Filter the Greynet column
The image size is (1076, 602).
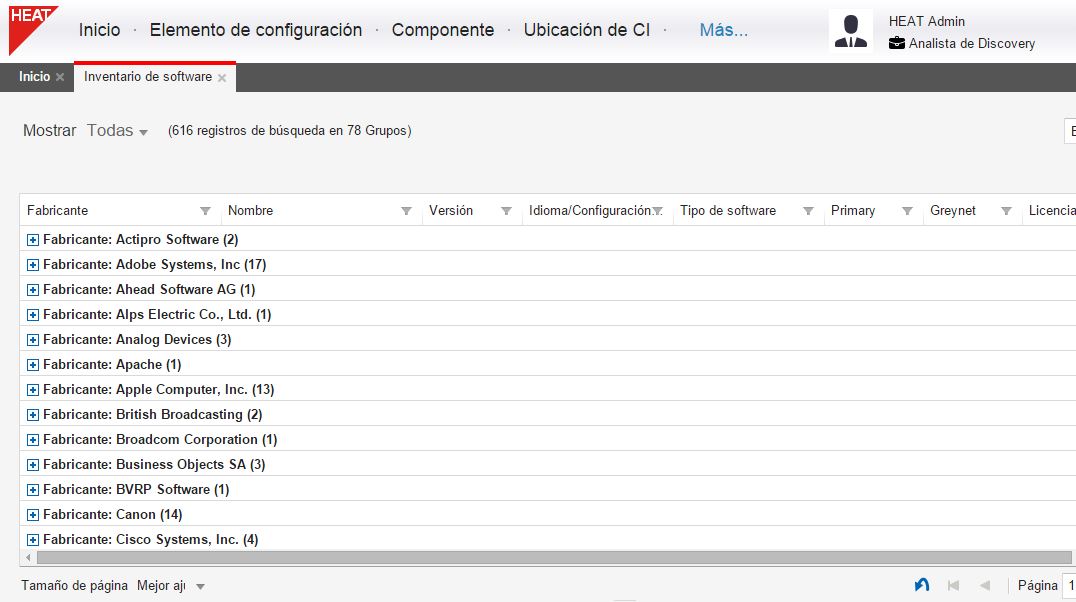1006,211
